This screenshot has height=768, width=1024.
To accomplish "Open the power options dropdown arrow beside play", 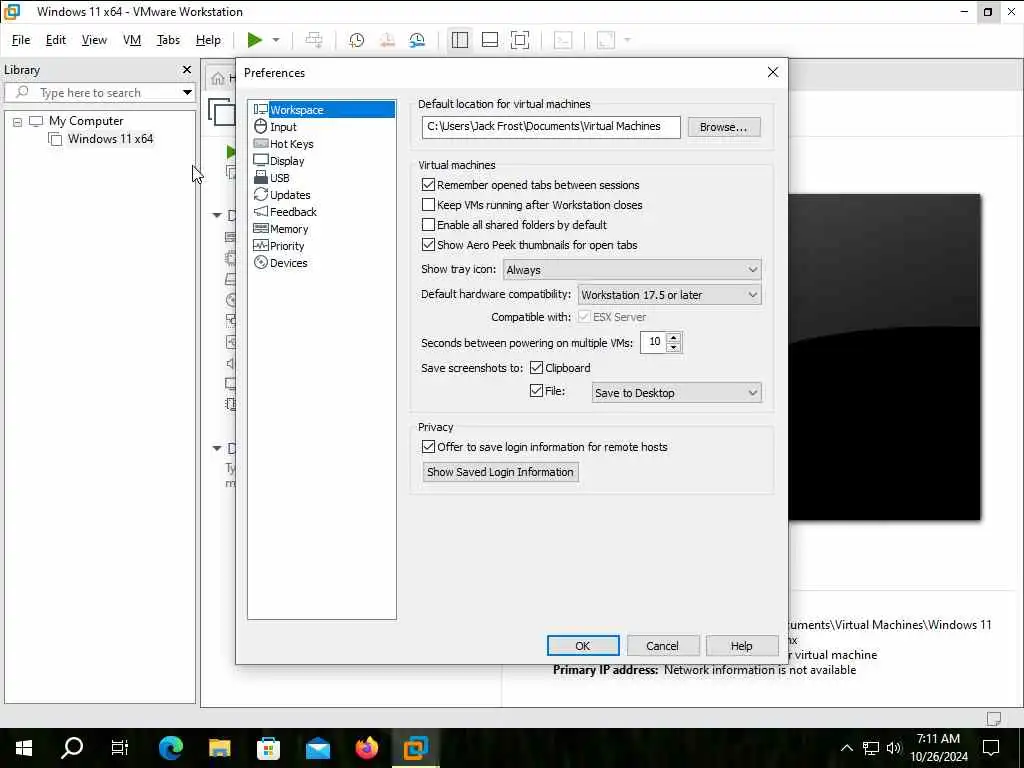I will pos(276,40).
